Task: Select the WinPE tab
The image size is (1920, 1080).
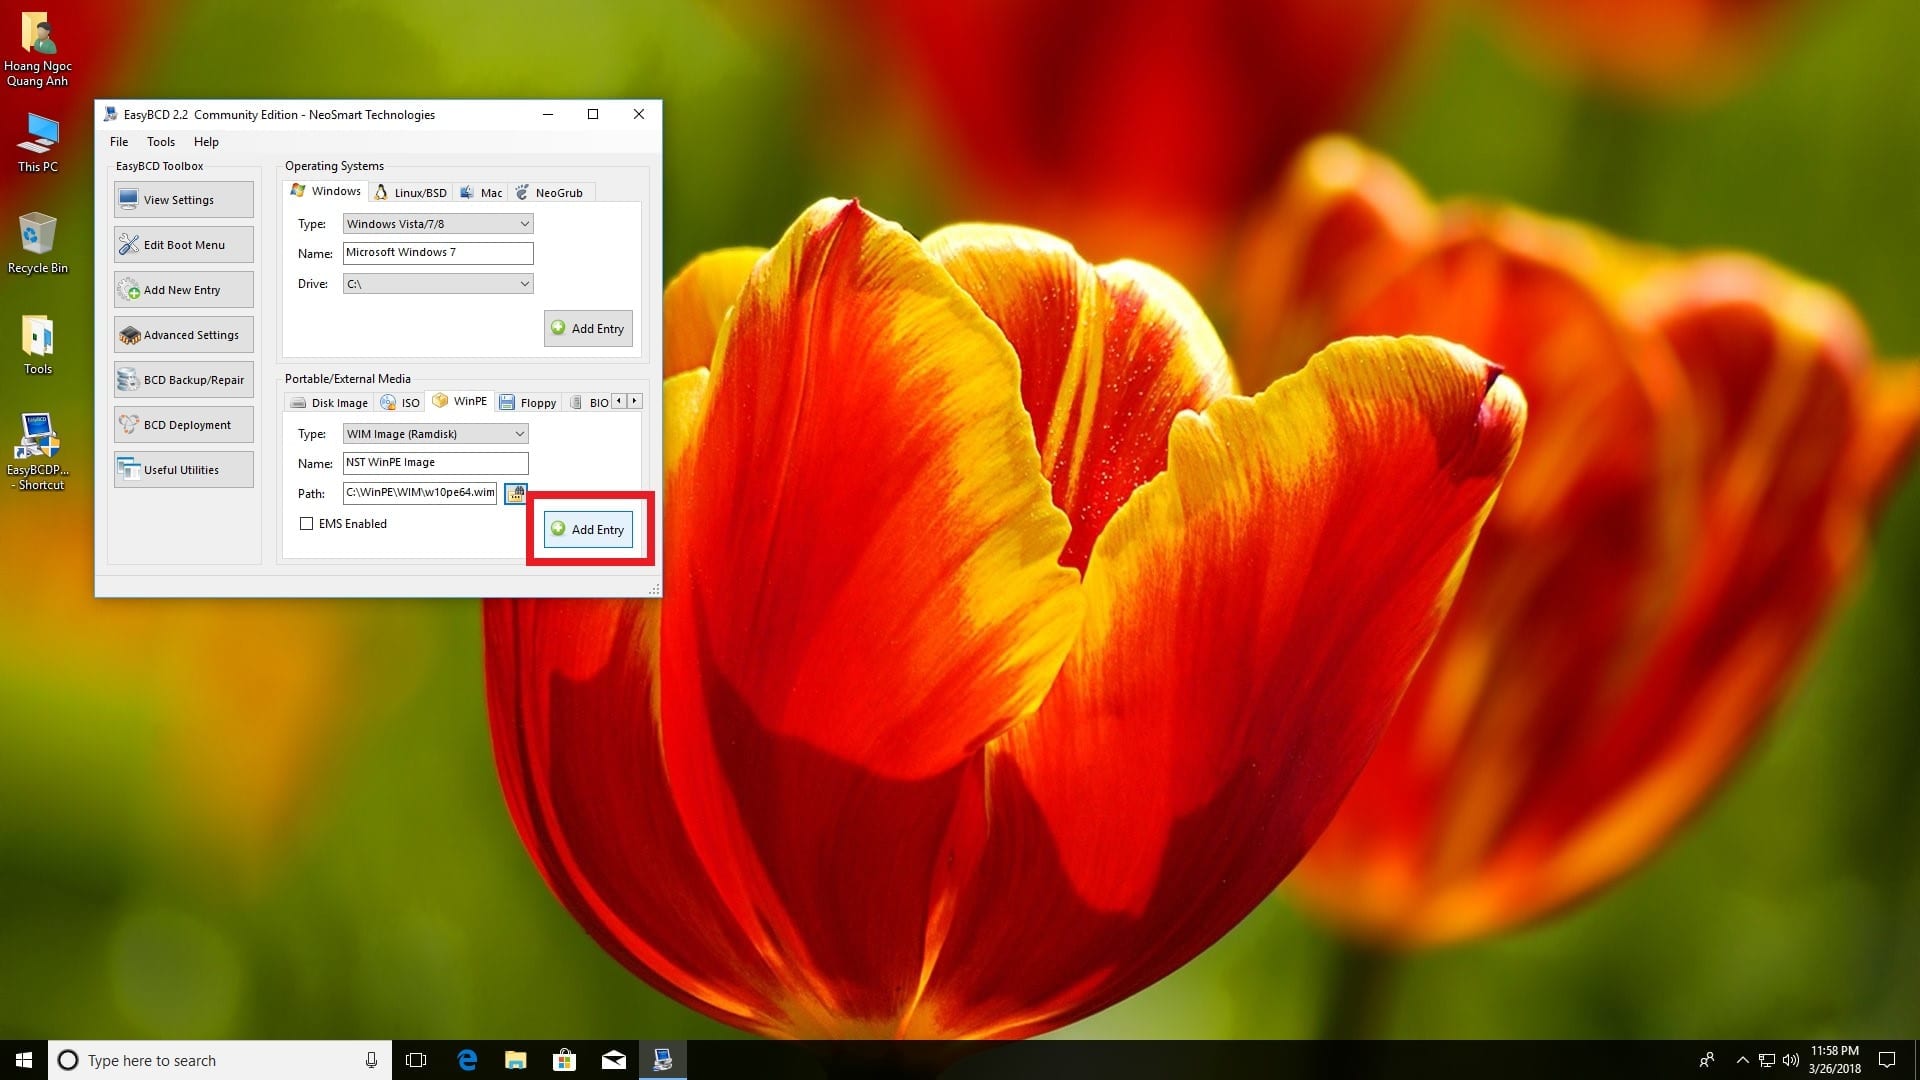Action: 460,401
